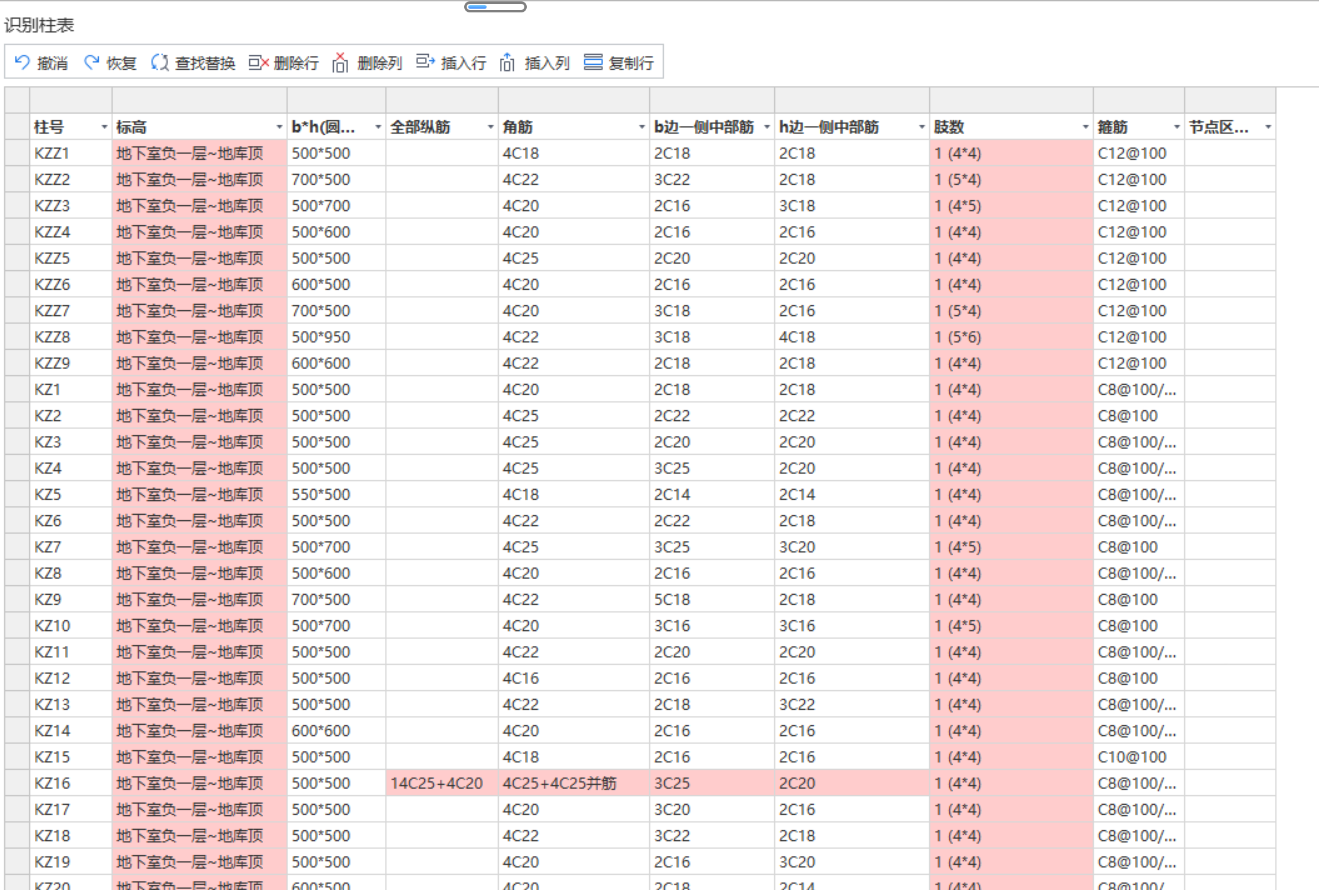
Task: Select the KZ16 column name cell
Action: coord(71,783)
